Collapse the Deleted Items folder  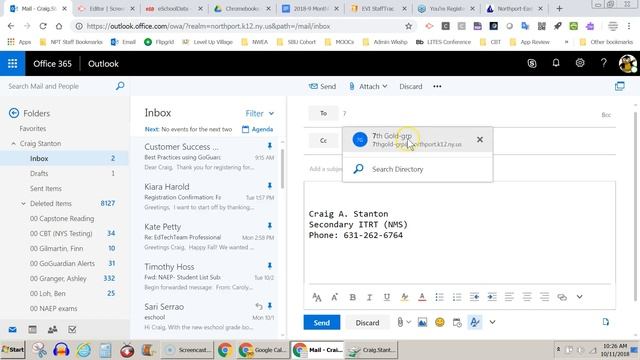[x=23, y=203]
